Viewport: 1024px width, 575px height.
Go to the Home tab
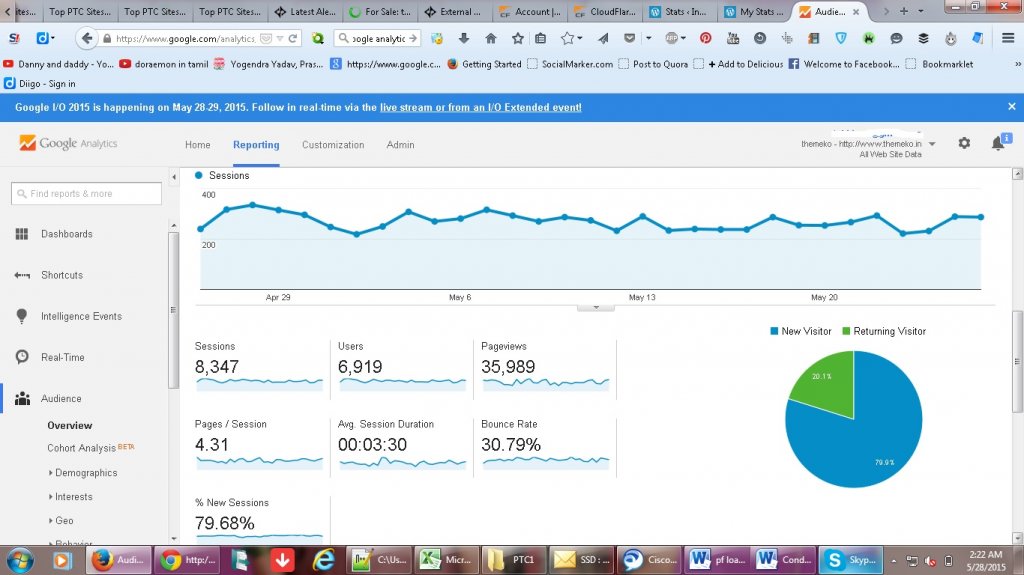(197, 144)
